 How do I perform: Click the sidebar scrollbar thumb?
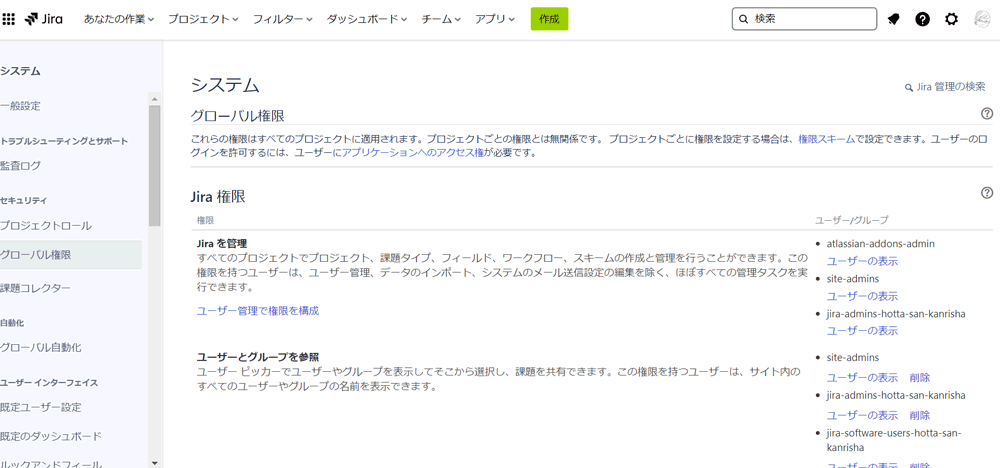pos(154,166)
